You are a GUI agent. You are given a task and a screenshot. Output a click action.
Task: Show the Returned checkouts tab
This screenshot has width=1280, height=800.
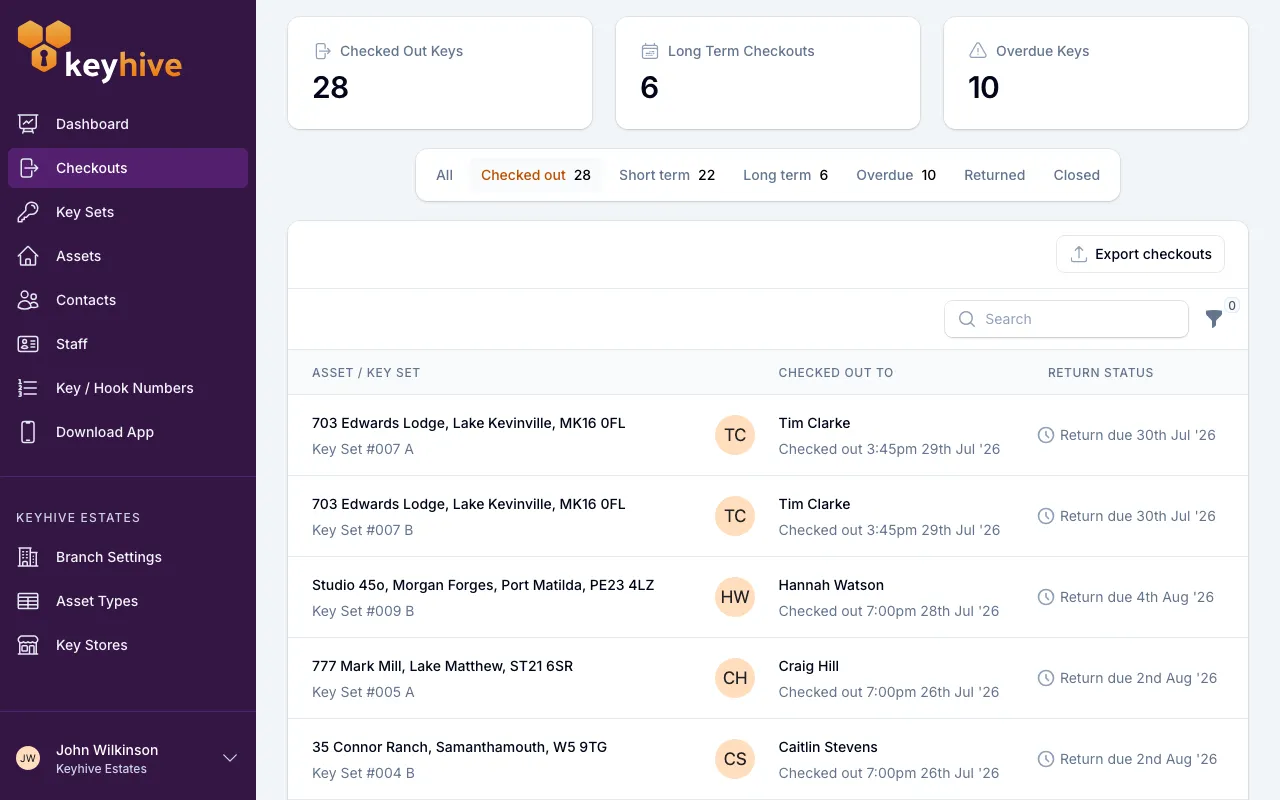click(994, 175)
